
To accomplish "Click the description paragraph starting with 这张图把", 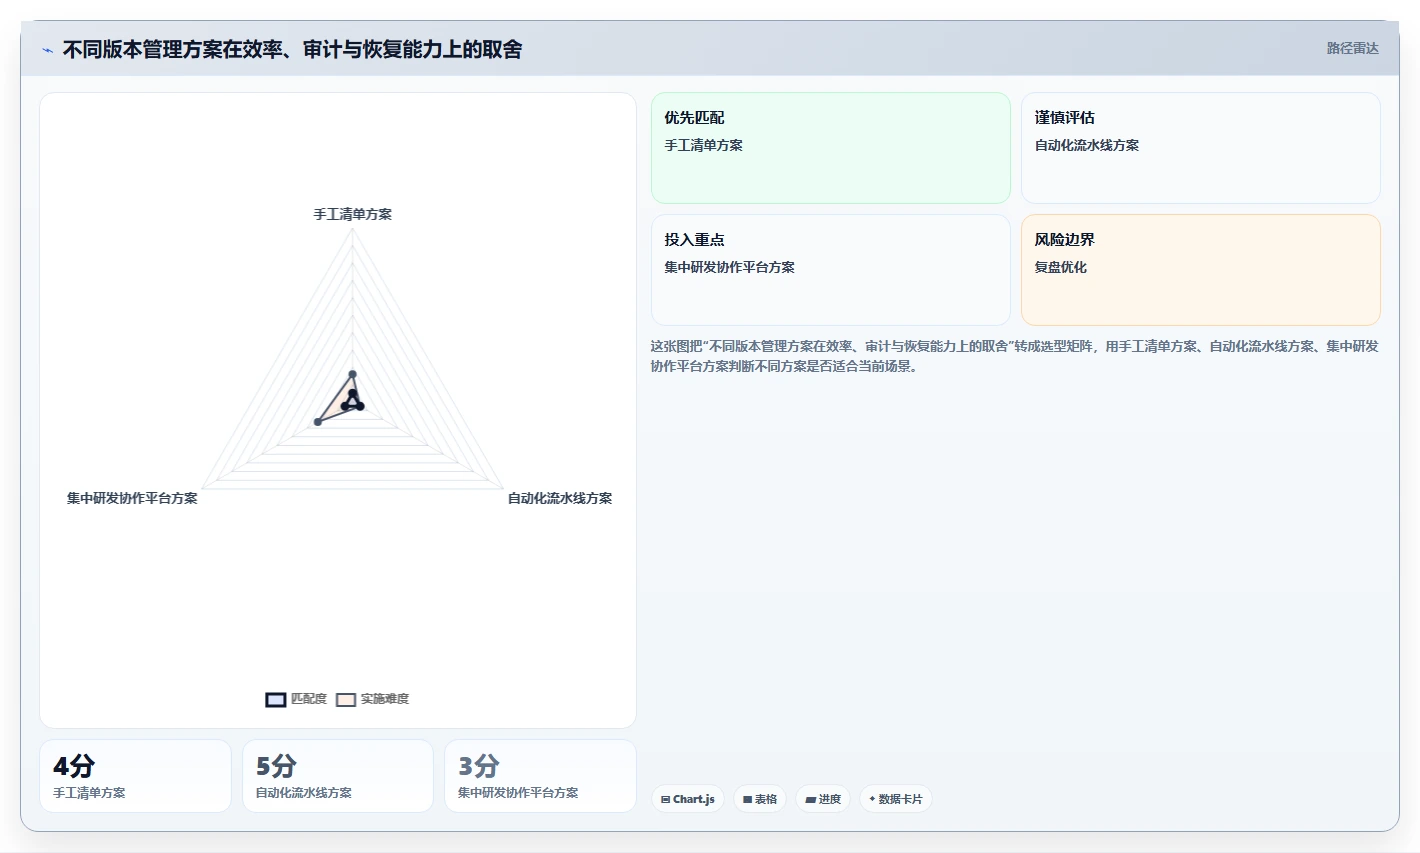I will 1014,356.
